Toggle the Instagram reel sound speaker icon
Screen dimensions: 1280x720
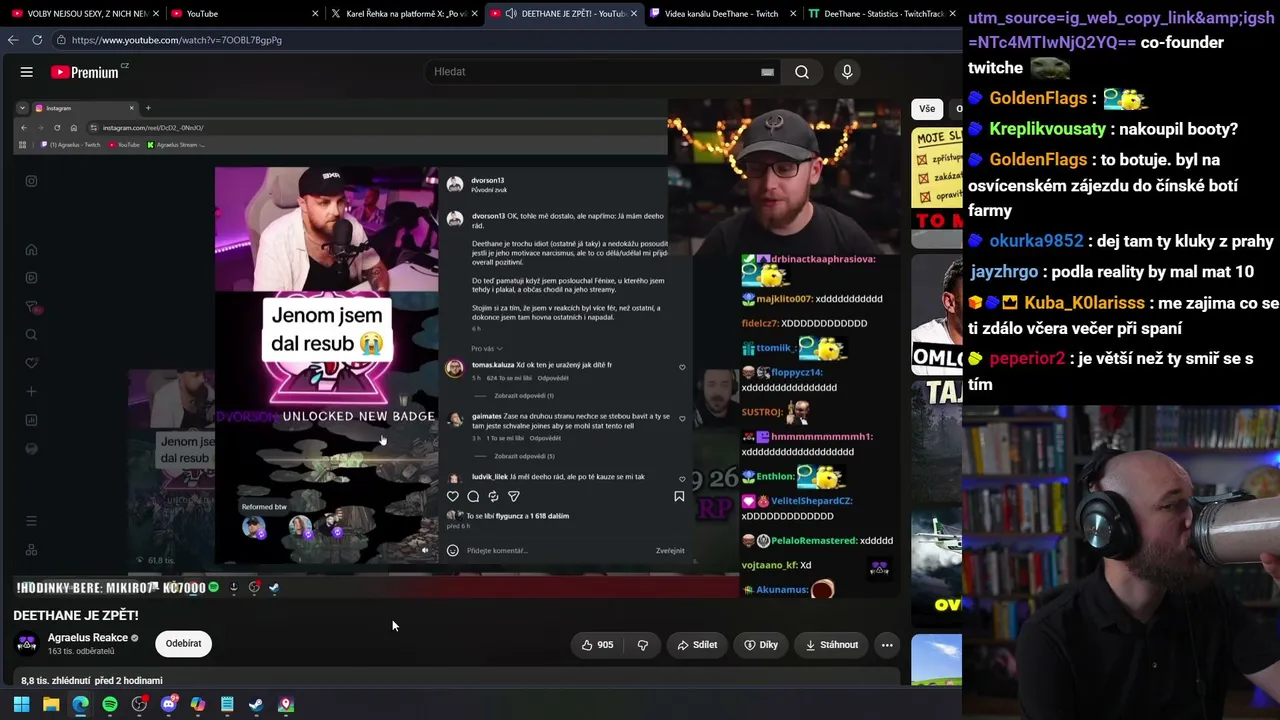425,550
